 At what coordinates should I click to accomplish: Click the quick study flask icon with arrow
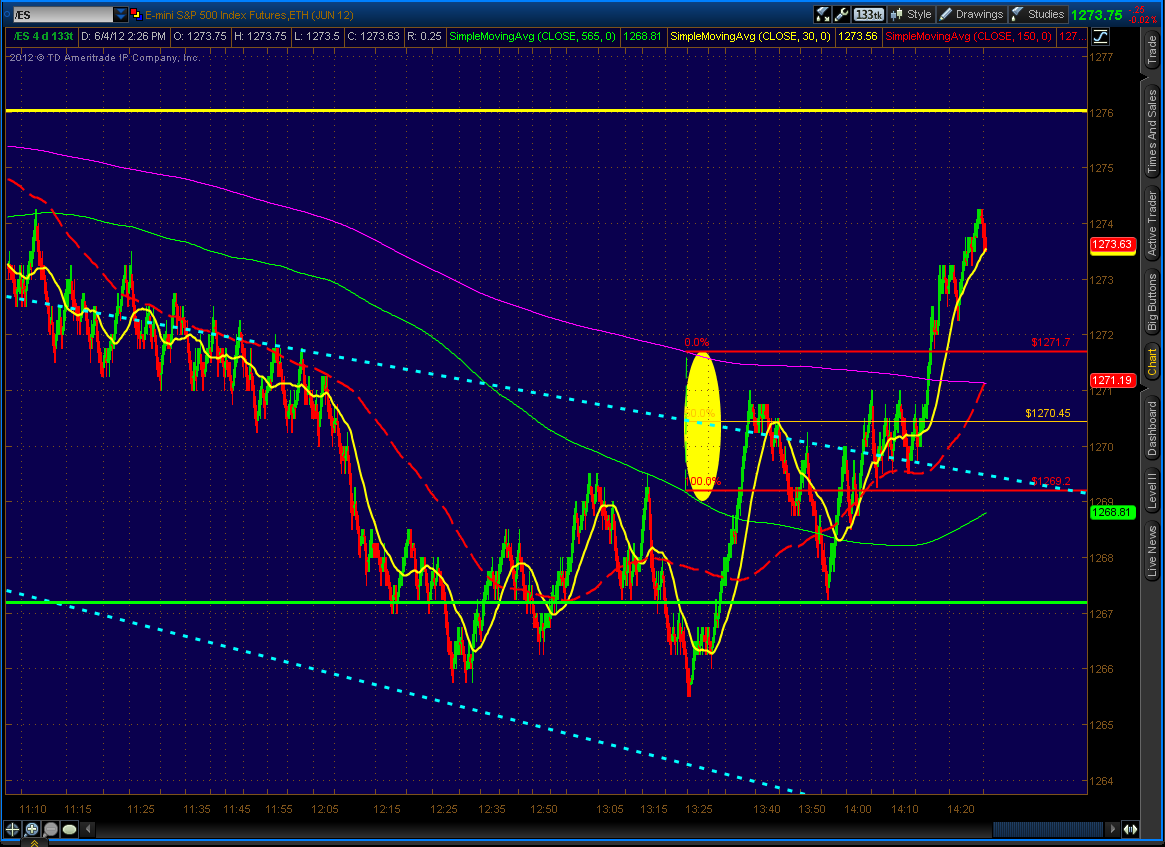point(822,14)
